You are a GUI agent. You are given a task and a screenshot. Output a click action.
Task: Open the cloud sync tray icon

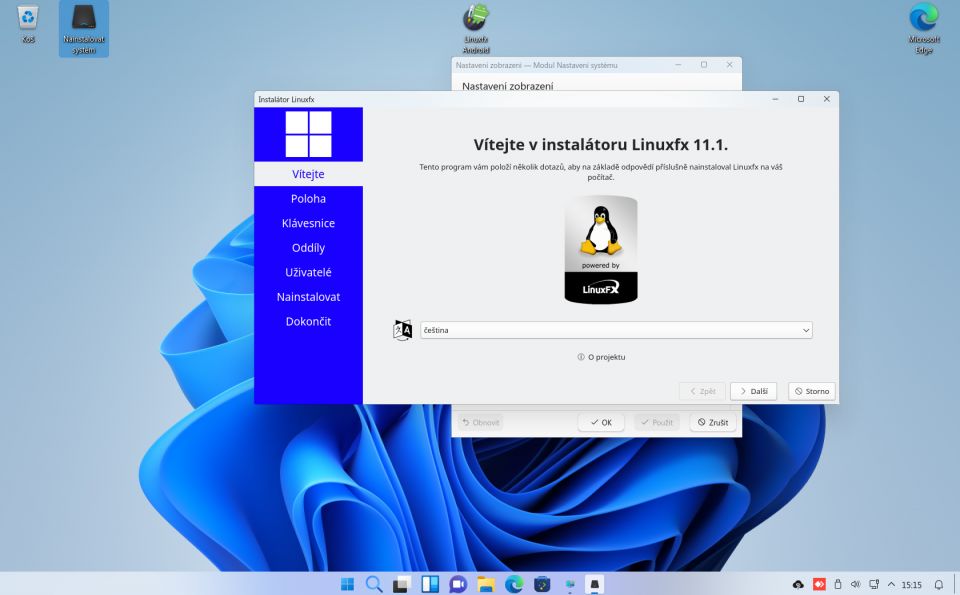click(798, 585)
